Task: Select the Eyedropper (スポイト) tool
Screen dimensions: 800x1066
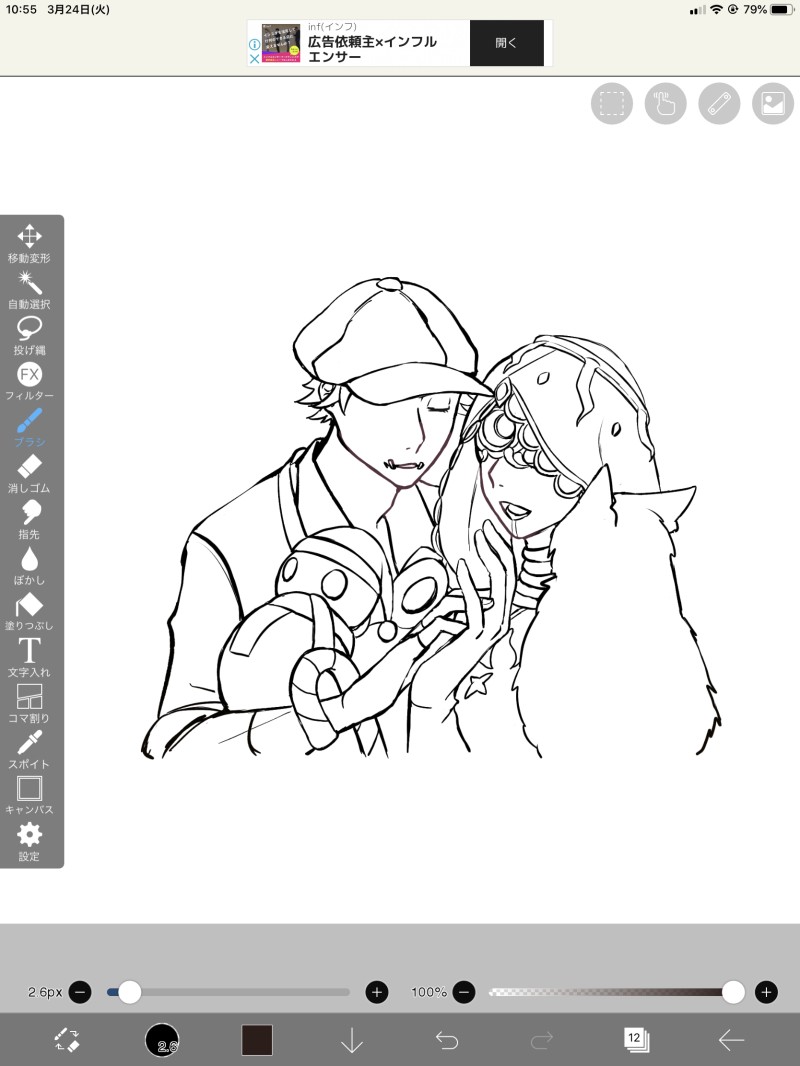Action: pyautogui.click(x=29, y=749)
